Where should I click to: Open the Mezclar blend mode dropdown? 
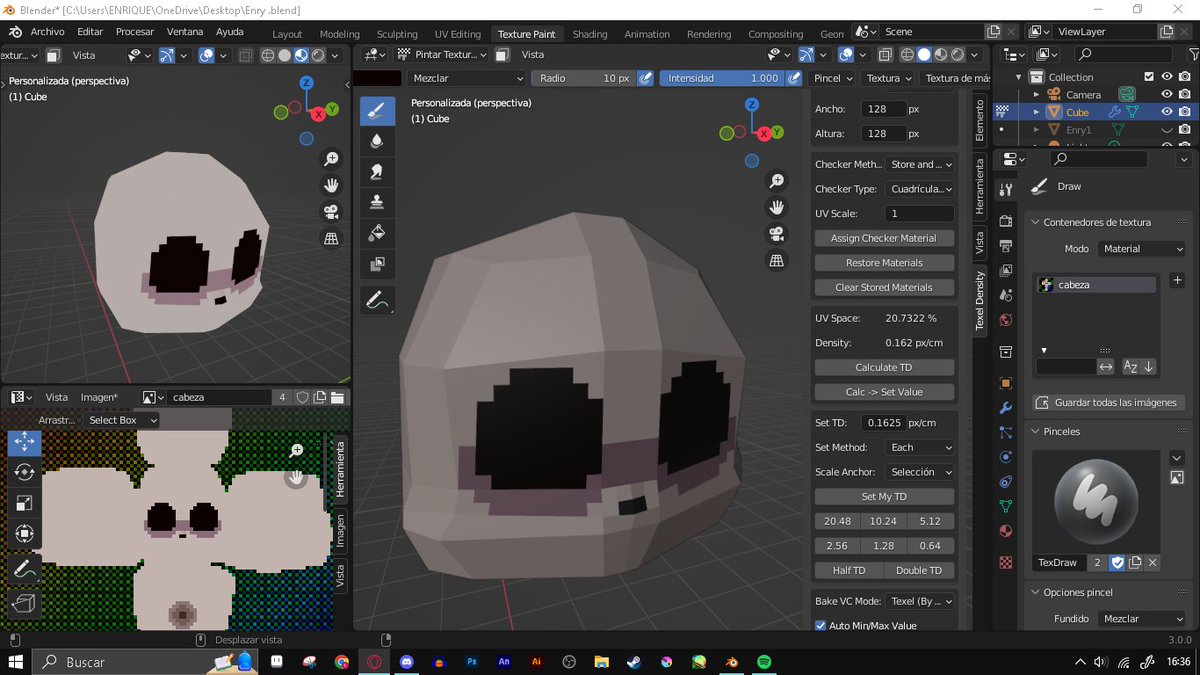click(467, 78)
